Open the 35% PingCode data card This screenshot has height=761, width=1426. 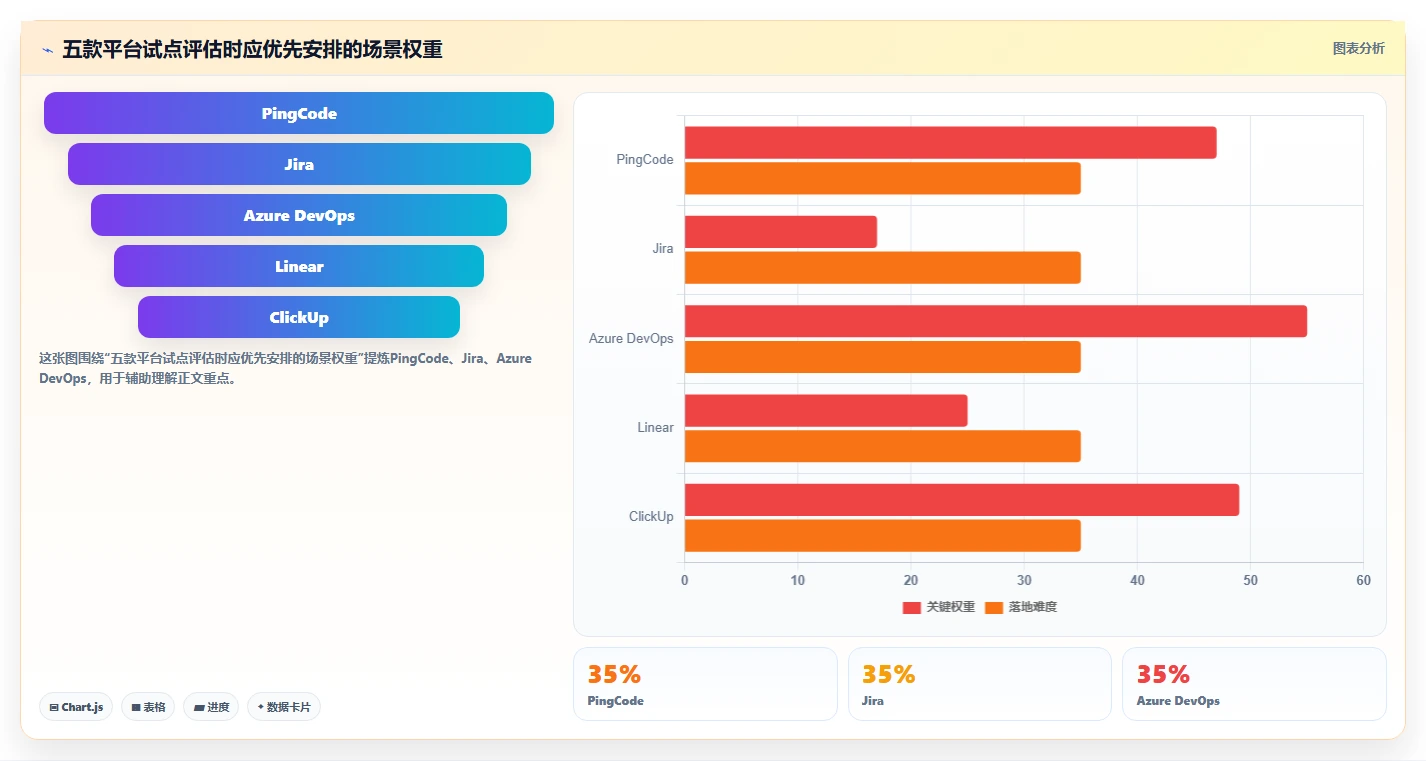[x=705, y=684]
